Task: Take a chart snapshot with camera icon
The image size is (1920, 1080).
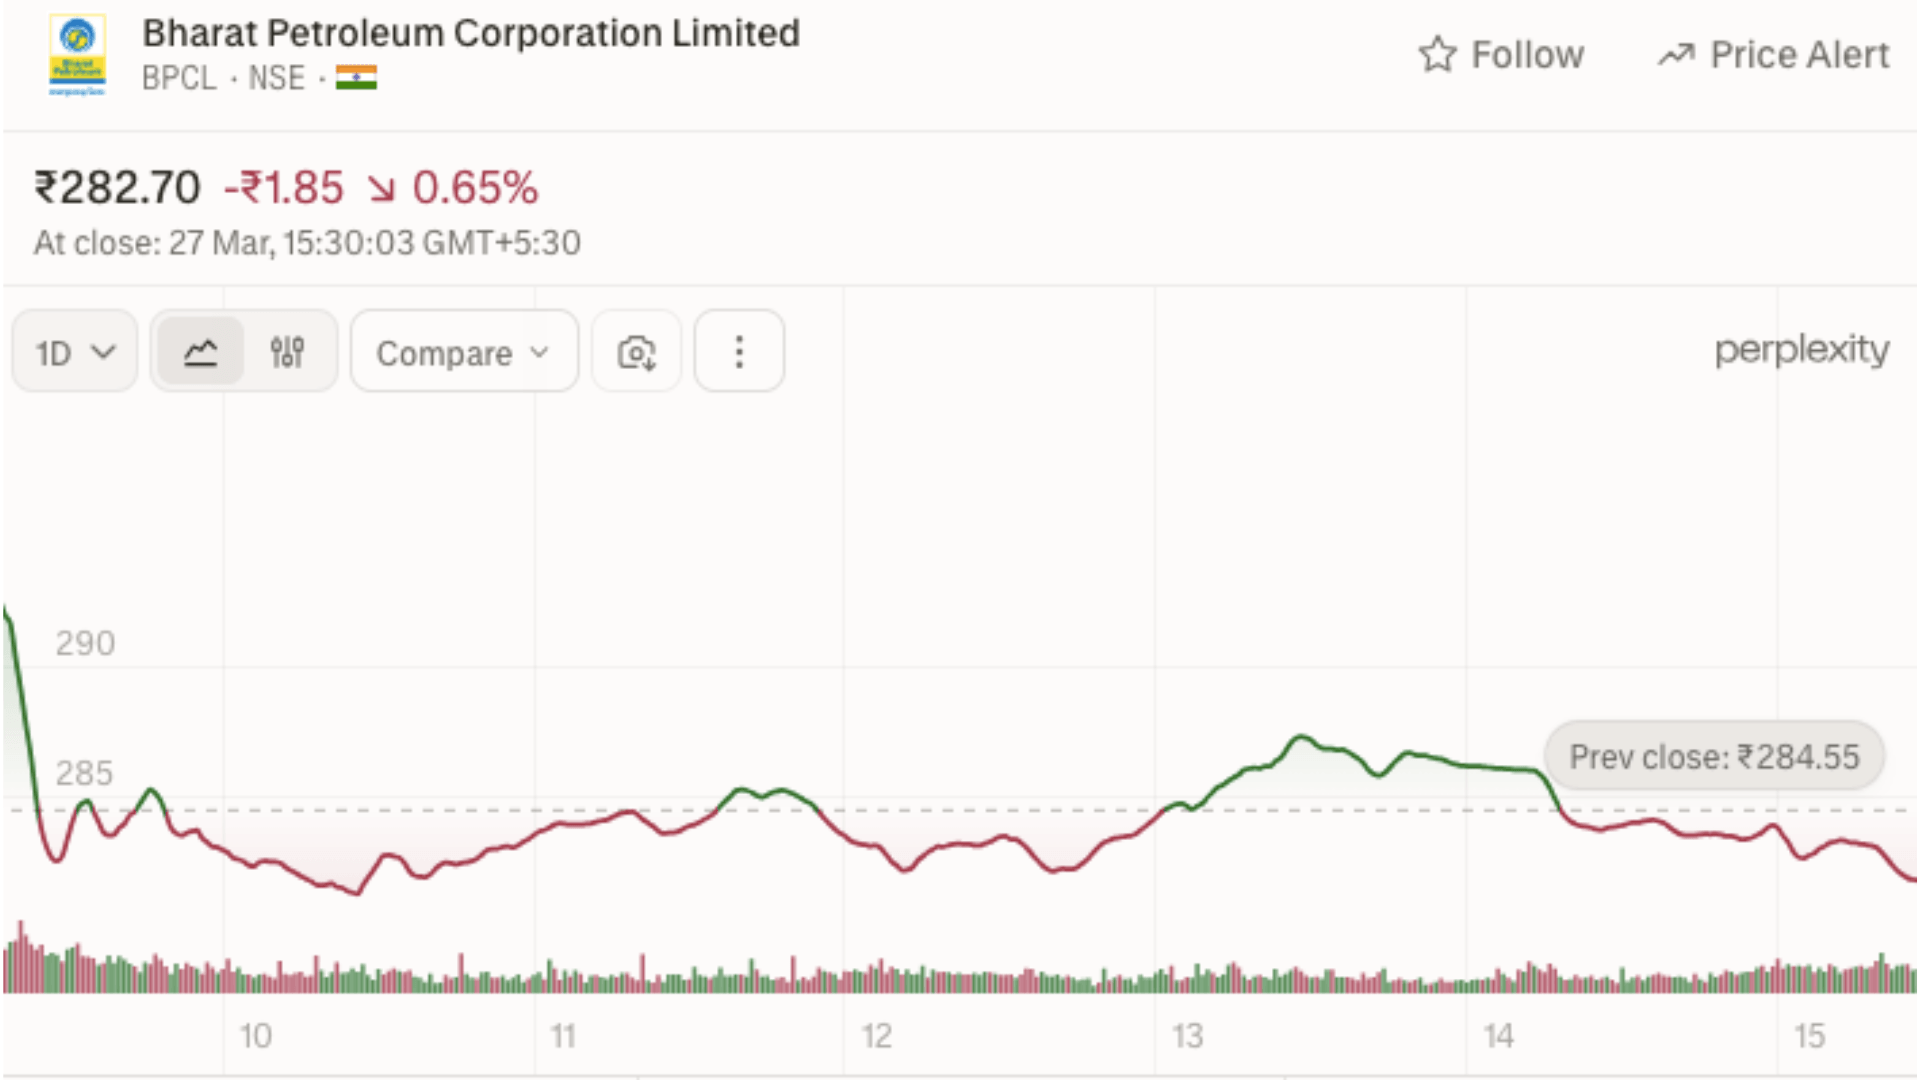Action: (x=636, y=352)
